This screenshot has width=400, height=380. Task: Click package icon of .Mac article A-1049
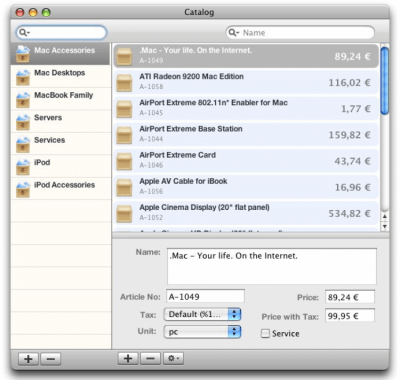coord(124,56)
